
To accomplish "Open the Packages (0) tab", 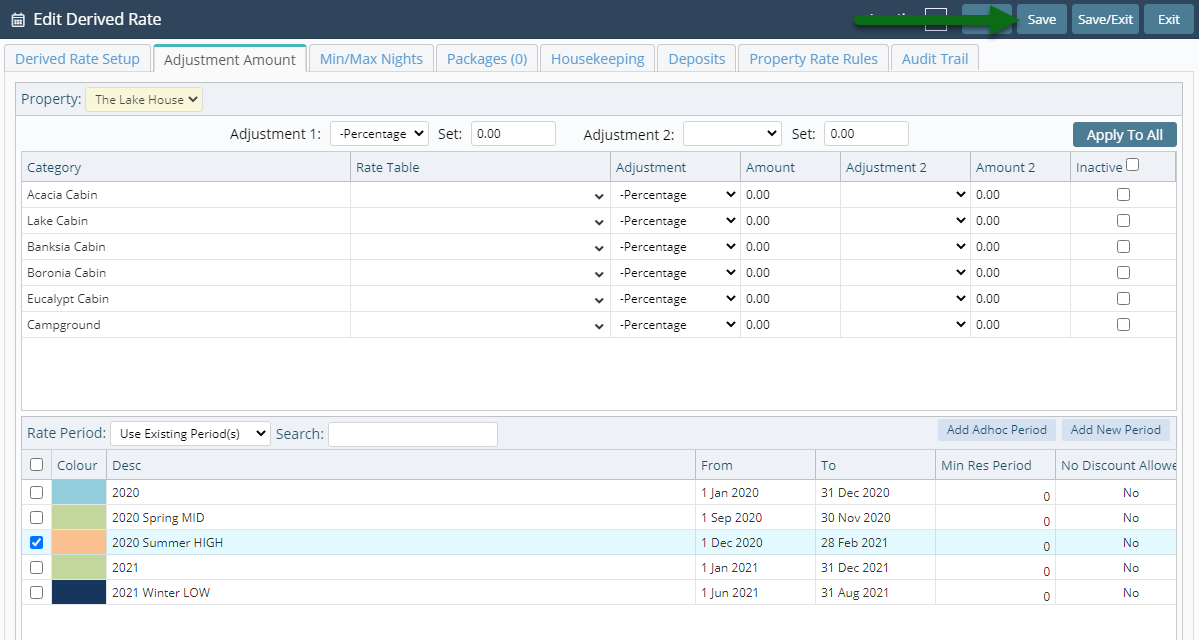I will (486, 59).
